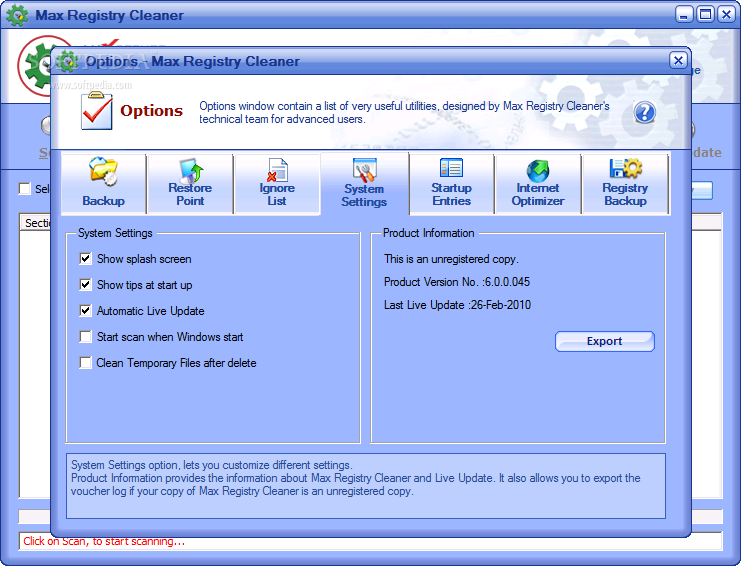Open the Backup tab folder icon
Image resolution: width=741 pixels, height=566 pixels.
tap(103, 171)
